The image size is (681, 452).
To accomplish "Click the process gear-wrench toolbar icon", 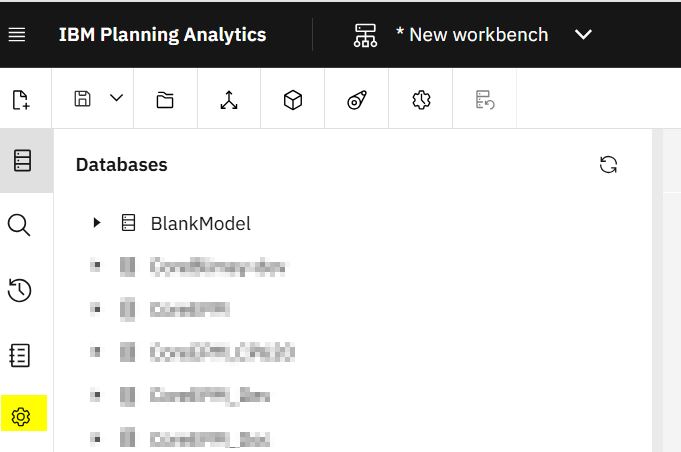I will tap(357, 99).
